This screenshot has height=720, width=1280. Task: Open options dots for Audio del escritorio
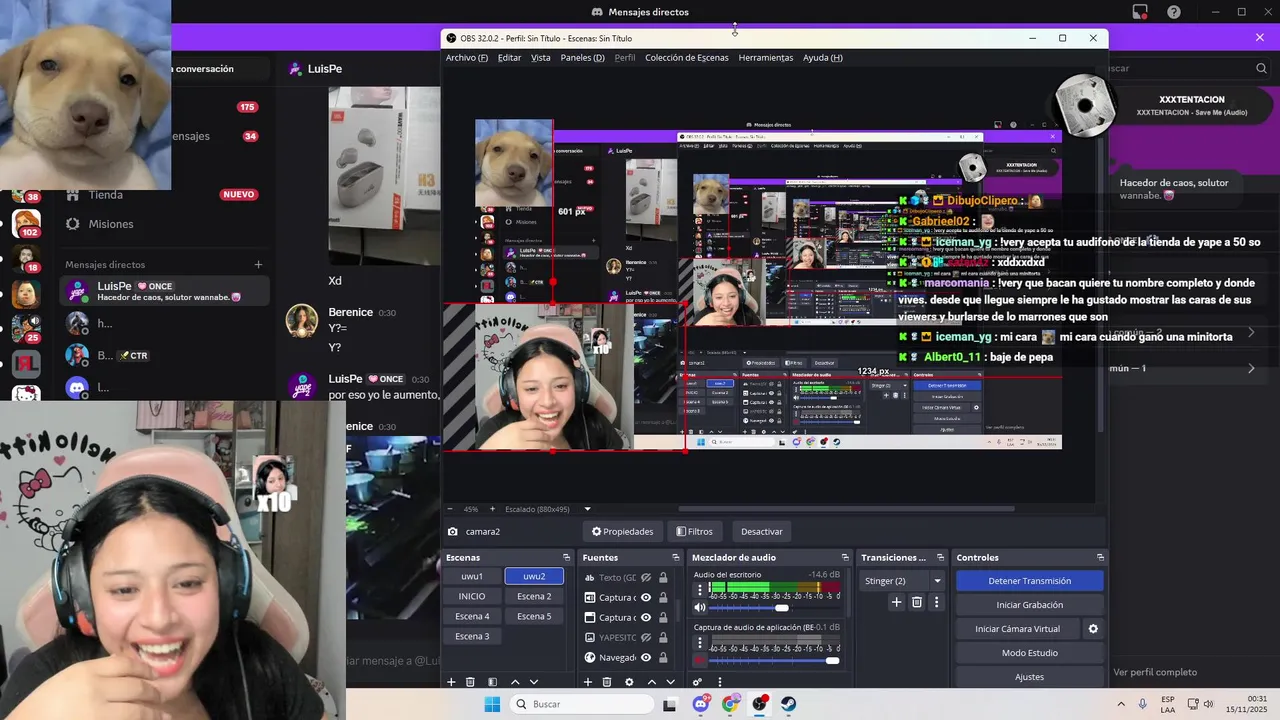(700, 590)
